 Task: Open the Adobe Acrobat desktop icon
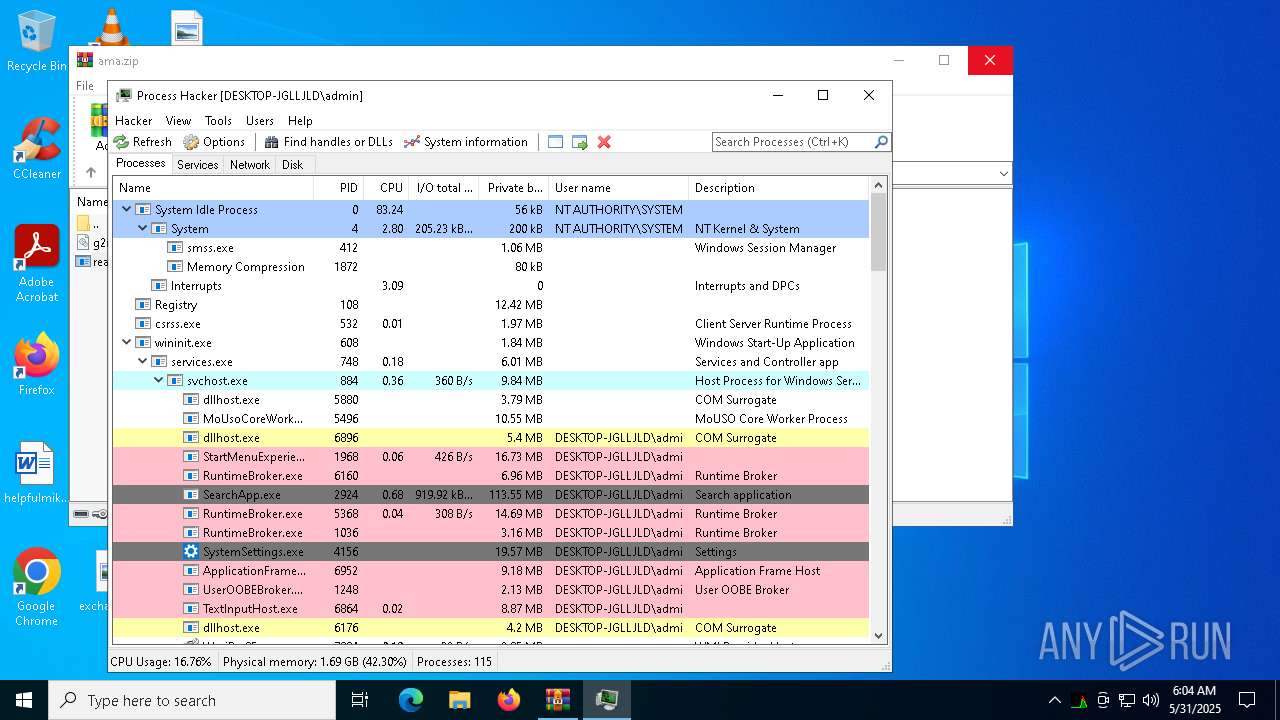click(x=37, y=264)
